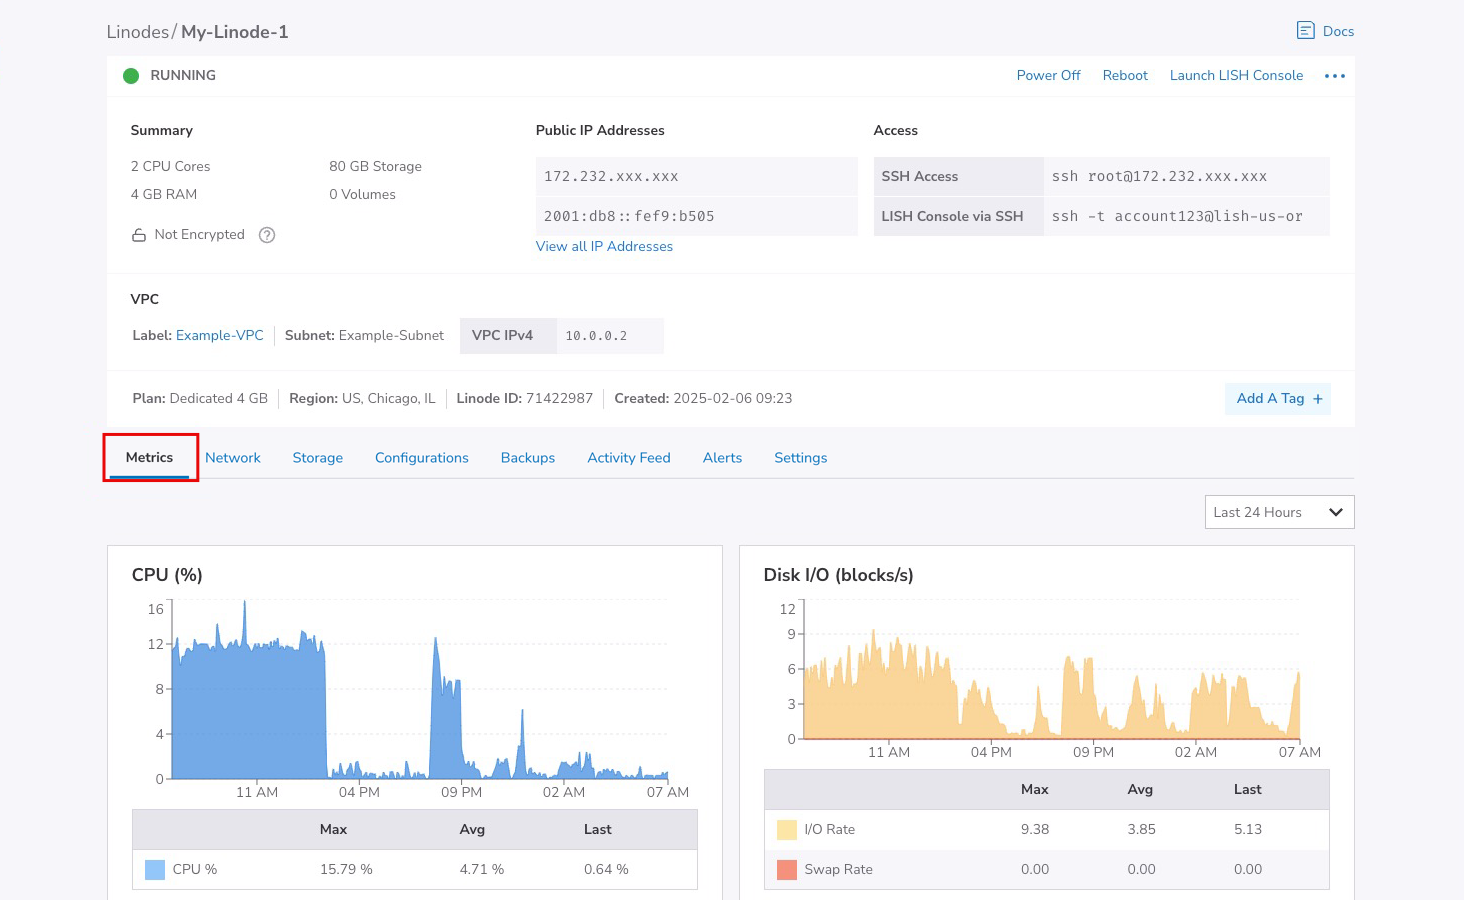Click the plus icon in Add A Tag
The height and width of the screenshot is (900, 1464).
[1317, 399]
